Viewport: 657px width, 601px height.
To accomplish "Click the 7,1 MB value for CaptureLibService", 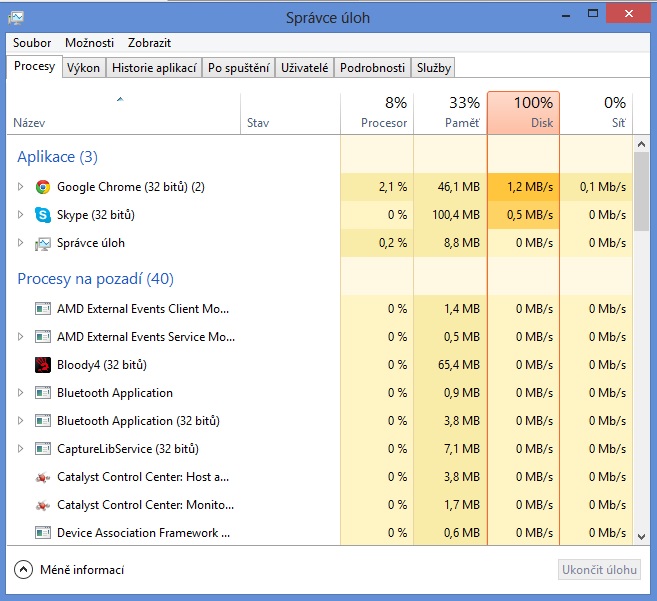I will click(462, 448).
